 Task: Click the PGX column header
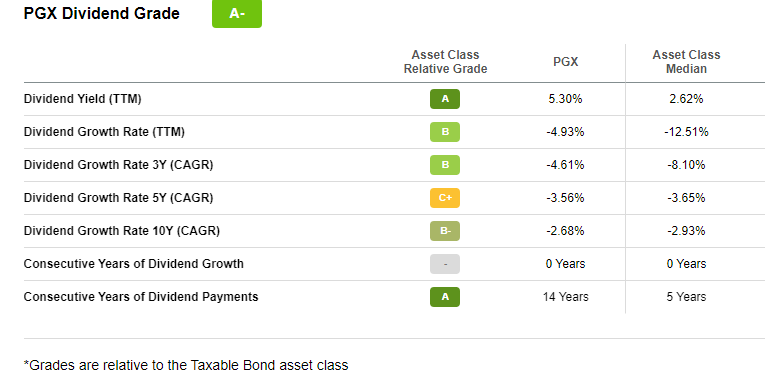pyautogui.click(x=565, y=62)
